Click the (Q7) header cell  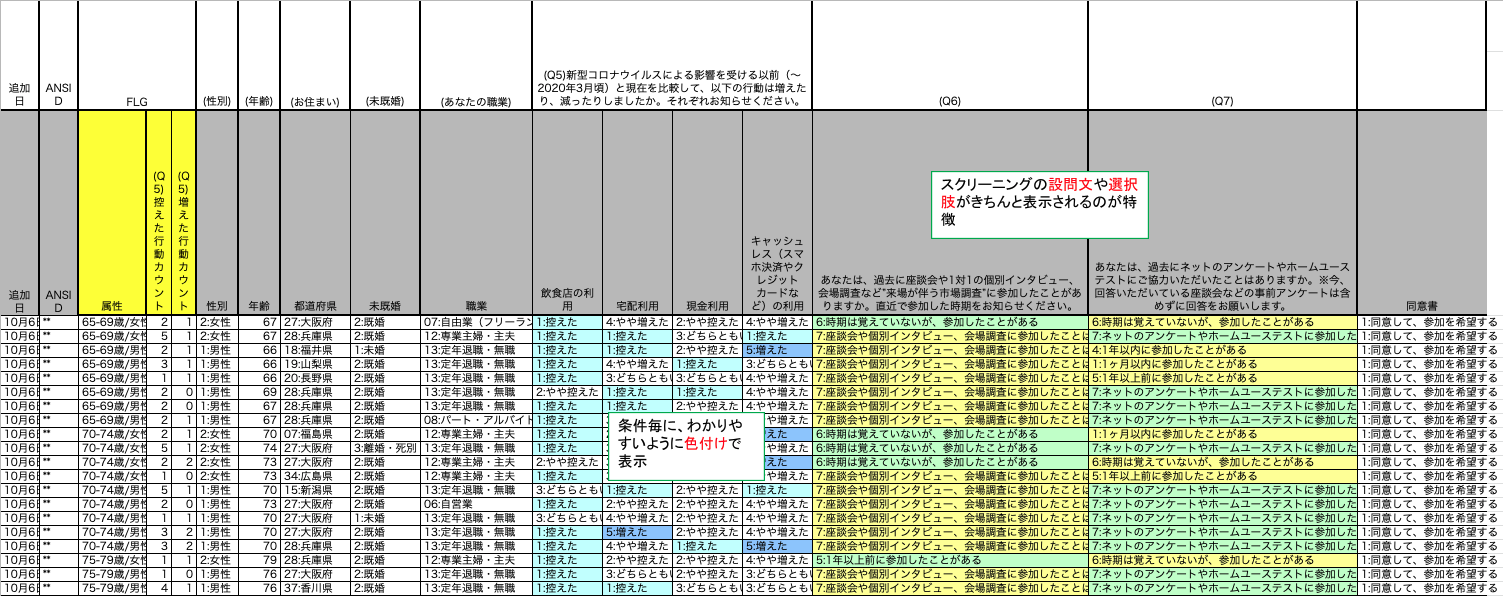click(1221, 101)
